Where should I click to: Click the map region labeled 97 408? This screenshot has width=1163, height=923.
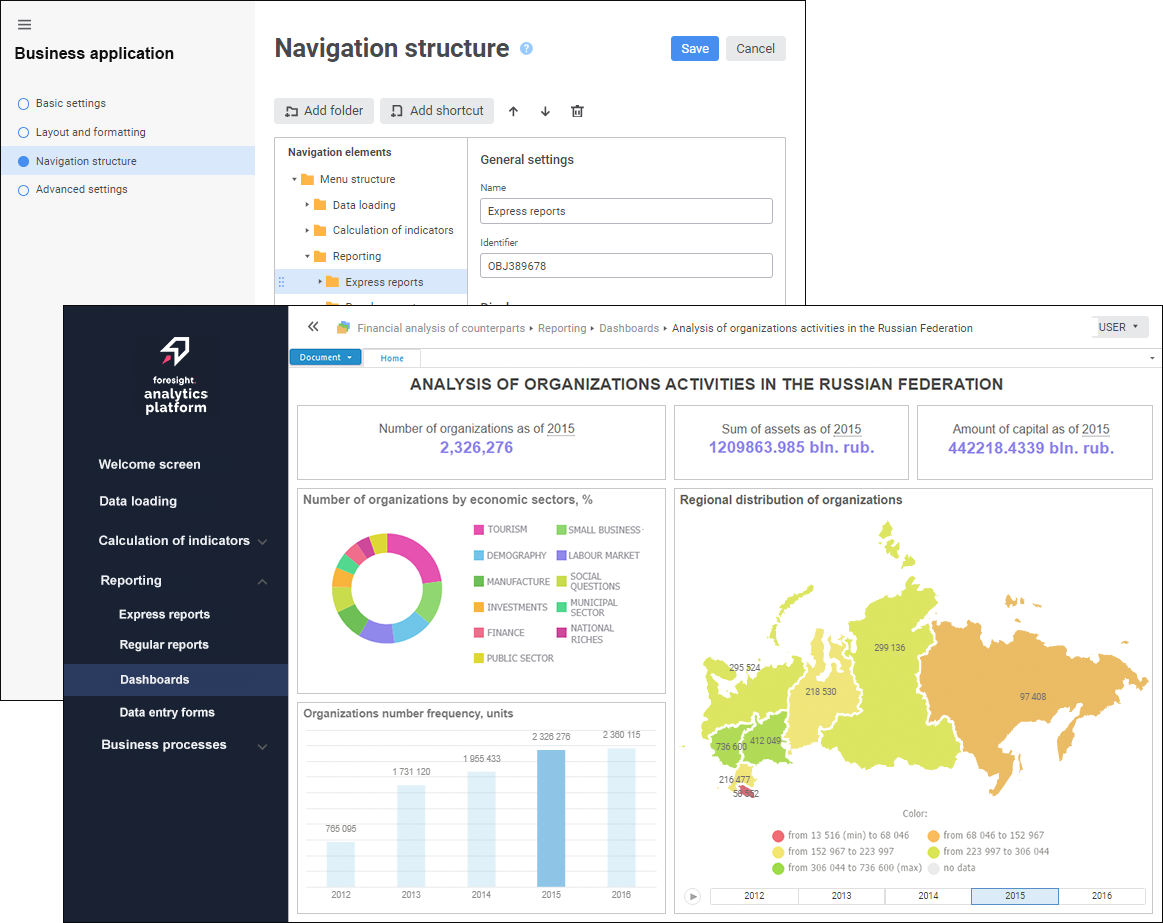1032,697
